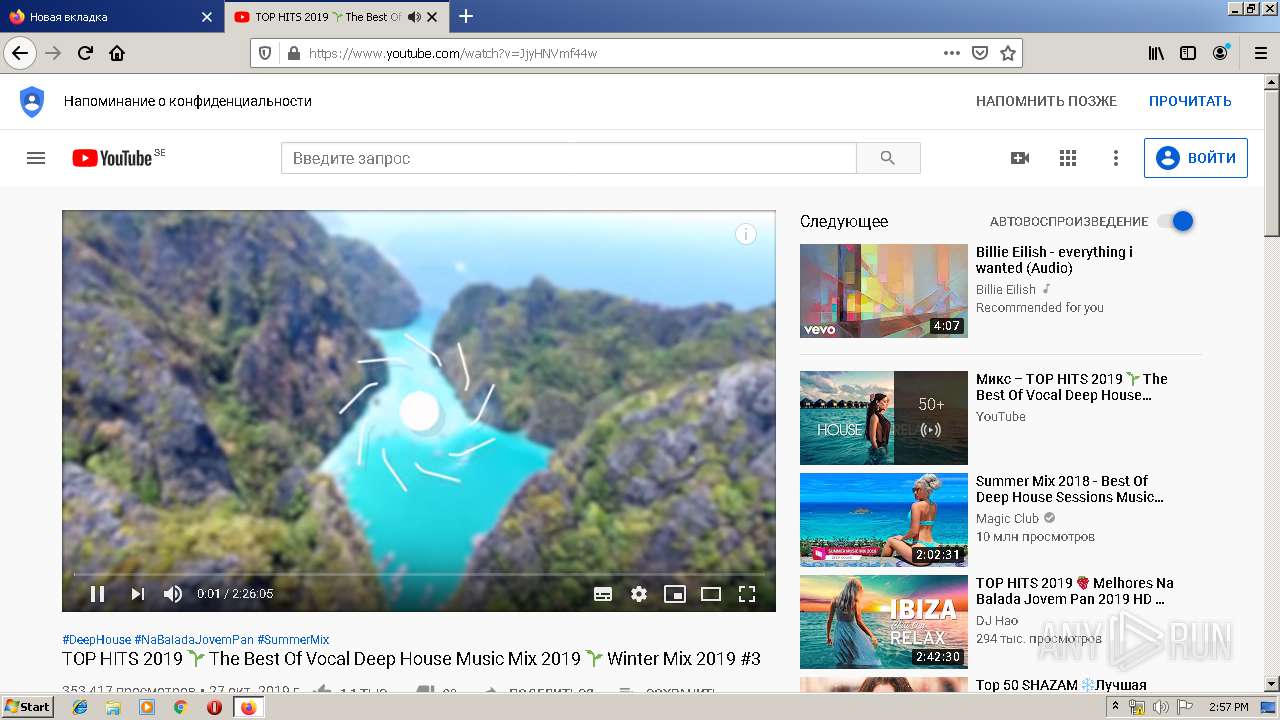Screen dimensions: 1280x720
Task: Save page to Pocket
Action: [x=980, y=53]
